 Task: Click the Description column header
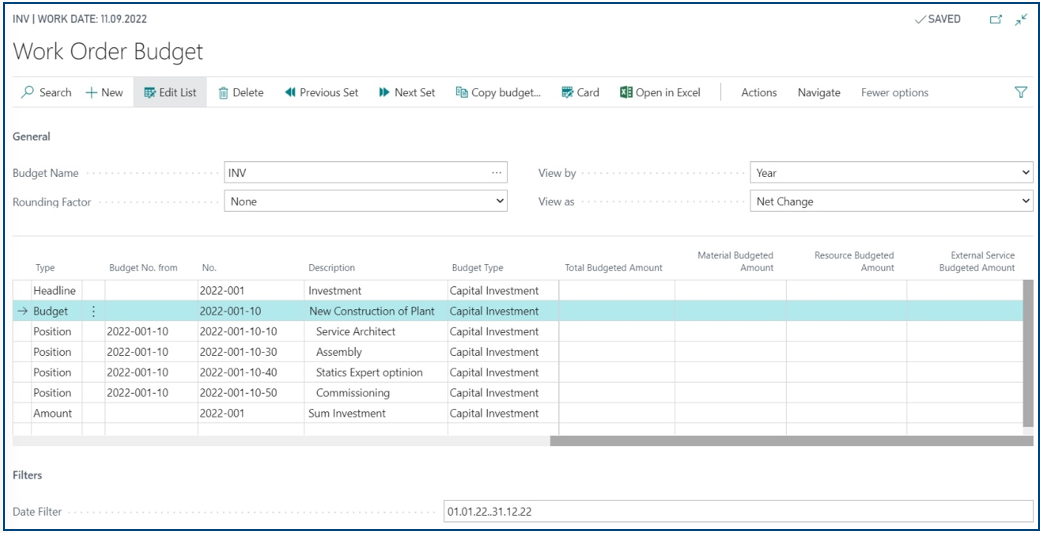coord(332,268)
